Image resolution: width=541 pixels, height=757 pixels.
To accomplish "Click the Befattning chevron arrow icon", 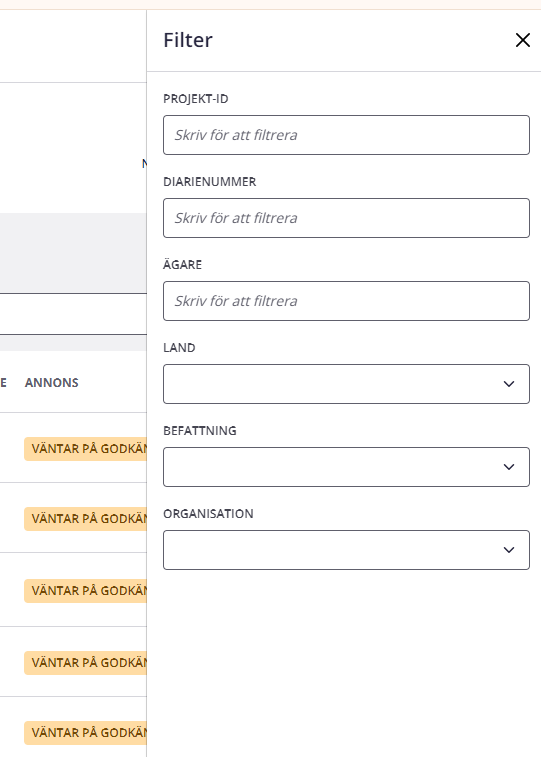I will pos(509,467).
